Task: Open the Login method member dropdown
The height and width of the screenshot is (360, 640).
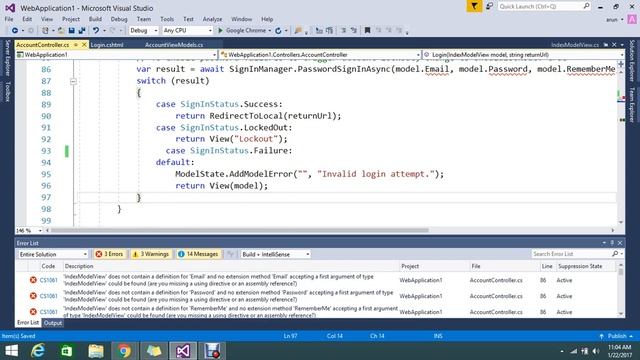Action: coord(524,55)
